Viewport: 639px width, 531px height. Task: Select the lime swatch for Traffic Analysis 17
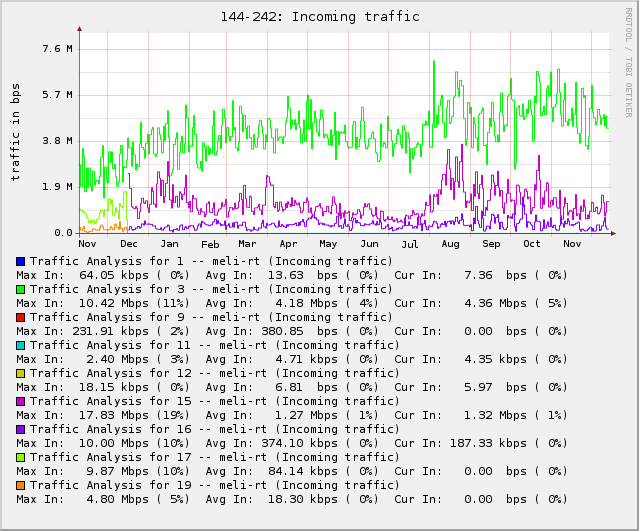[21, 457]
